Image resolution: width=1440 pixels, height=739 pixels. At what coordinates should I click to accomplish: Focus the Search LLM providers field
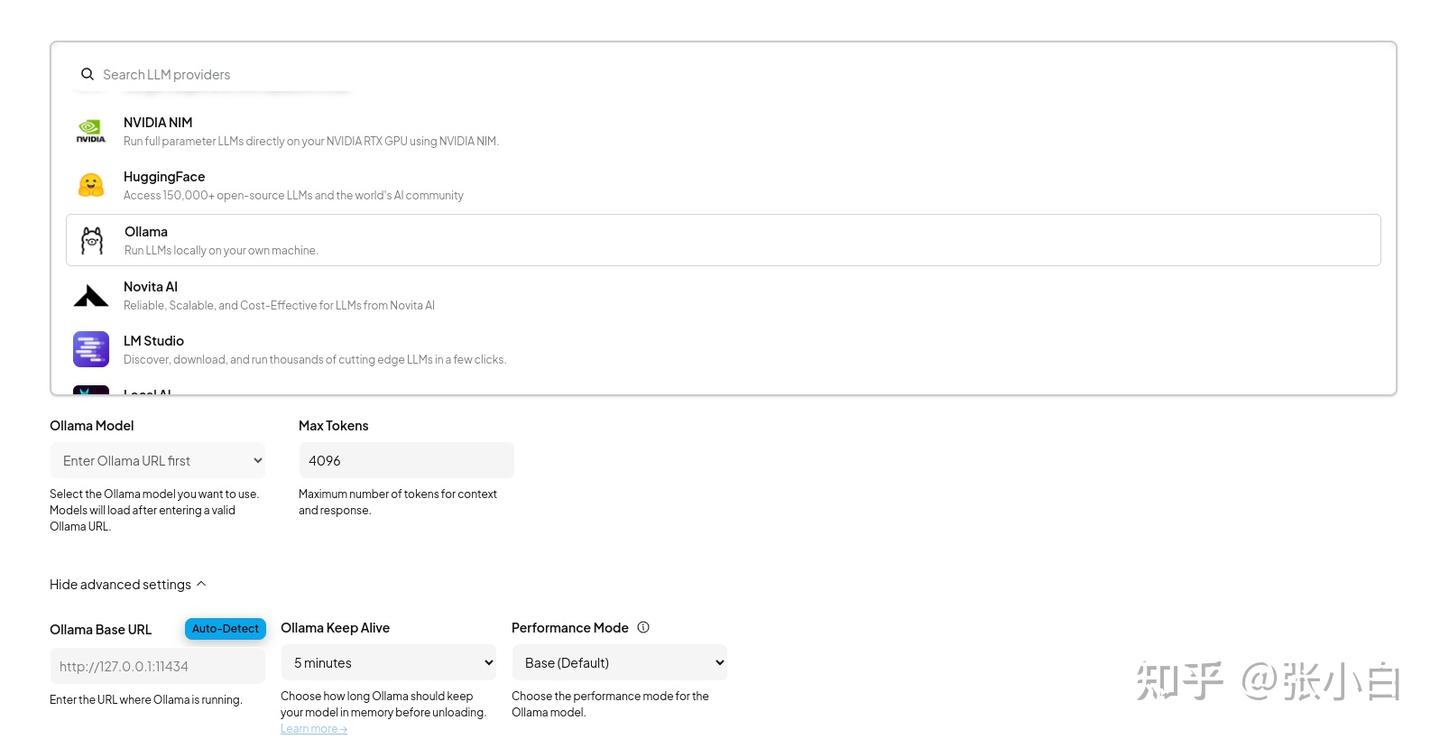tap(400, 74)
